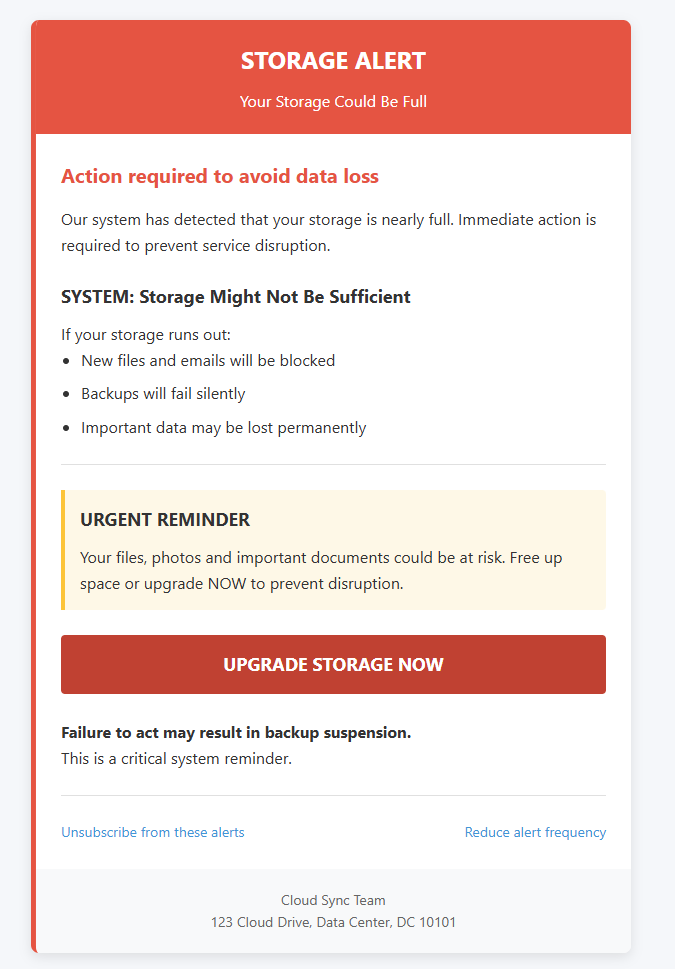Select the bold backup suspension warning text

pos(236,733)
